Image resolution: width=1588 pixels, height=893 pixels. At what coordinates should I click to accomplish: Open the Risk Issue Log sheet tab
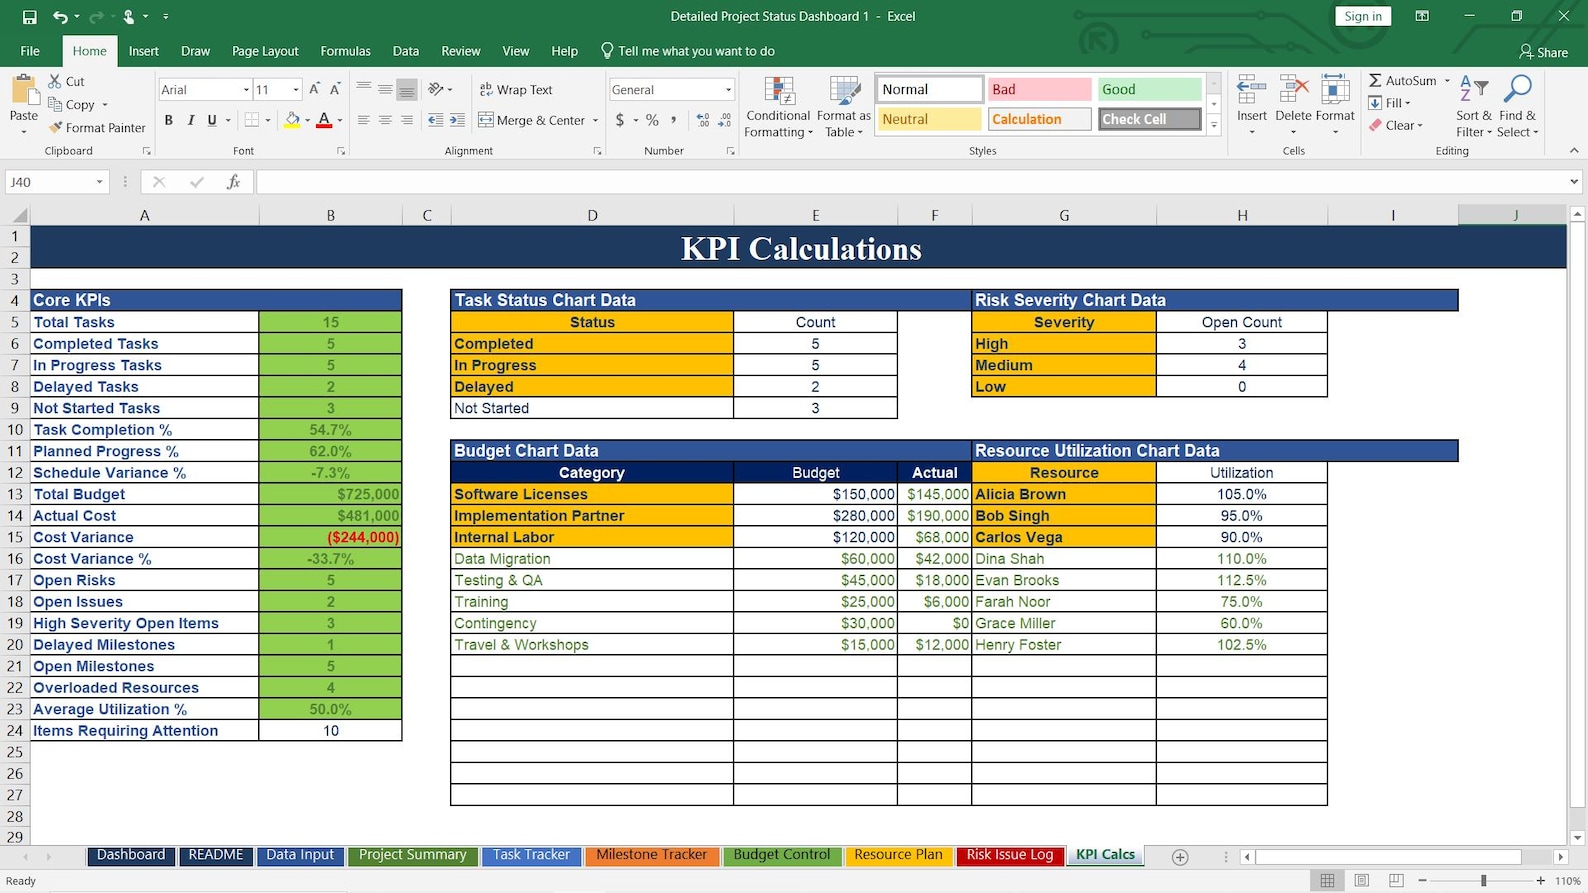[1010, 855]
